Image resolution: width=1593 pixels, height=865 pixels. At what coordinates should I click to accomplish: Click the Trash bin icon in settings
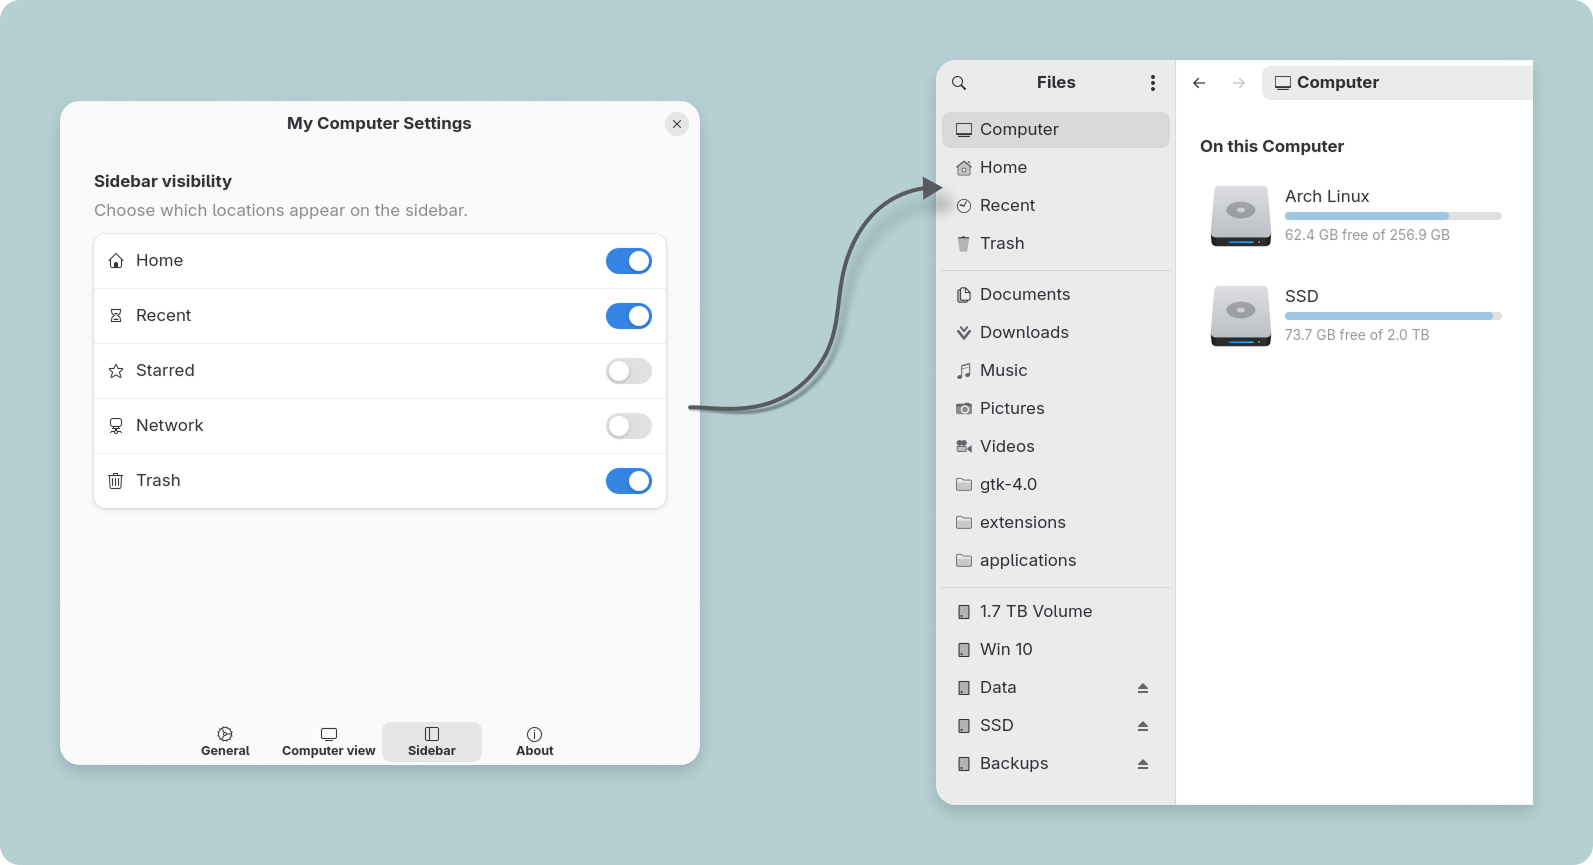tap(116, 481)
